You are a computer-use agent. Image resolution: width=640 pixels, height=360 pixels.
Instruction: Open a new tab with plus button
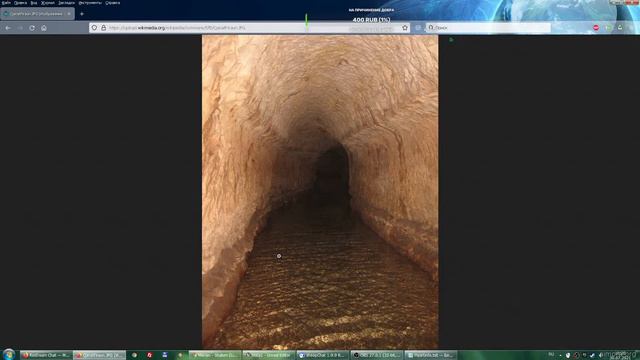click(82, 14)
